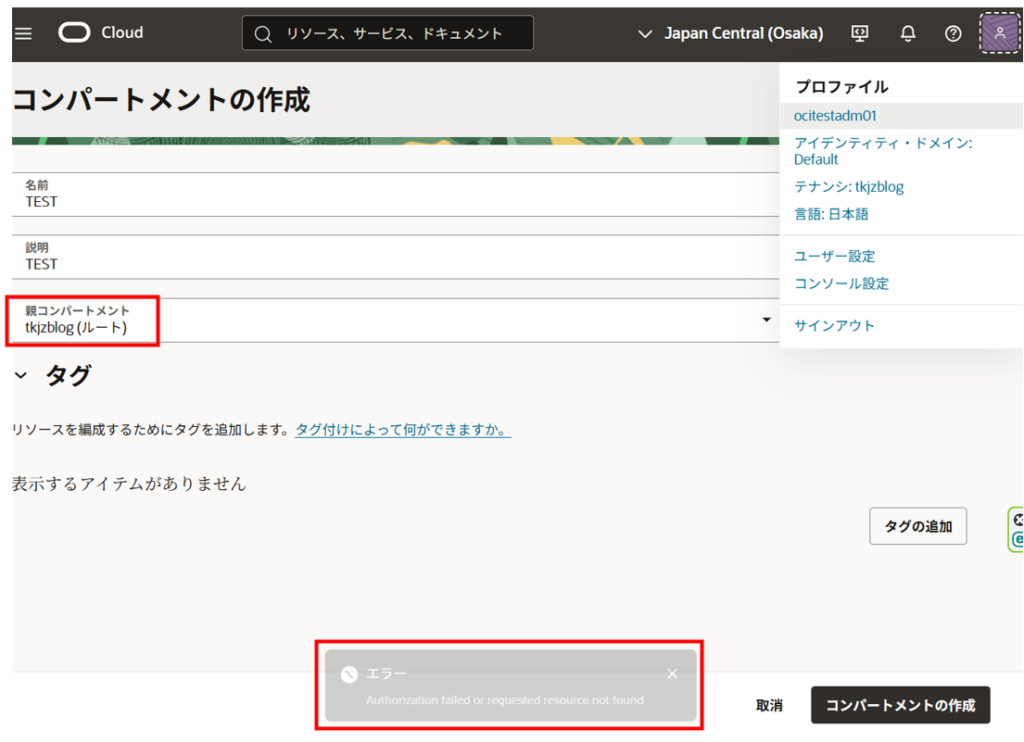The height and width of the screenshot is (742, 1024).
Task: Click the タグの追加 button
Action: 917,526
